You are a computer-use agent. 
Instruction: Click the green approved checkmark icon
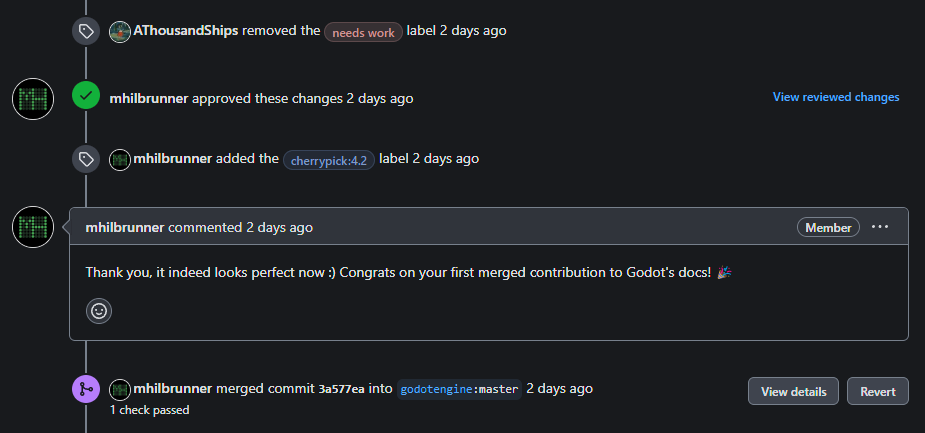(86, 95)
